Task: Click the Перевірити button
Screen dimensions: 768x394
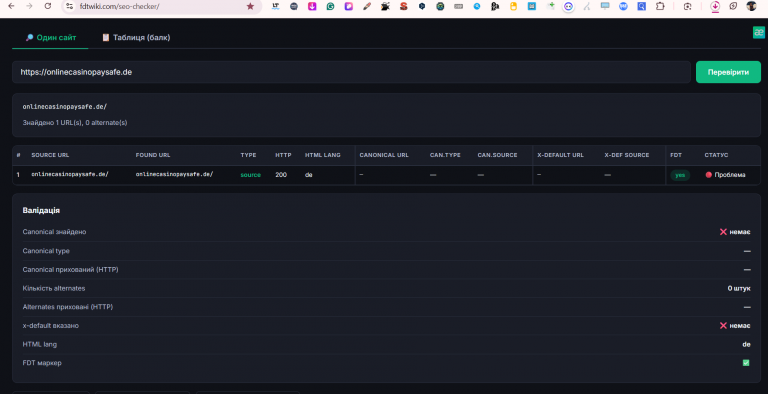Action: pos(728,72)
